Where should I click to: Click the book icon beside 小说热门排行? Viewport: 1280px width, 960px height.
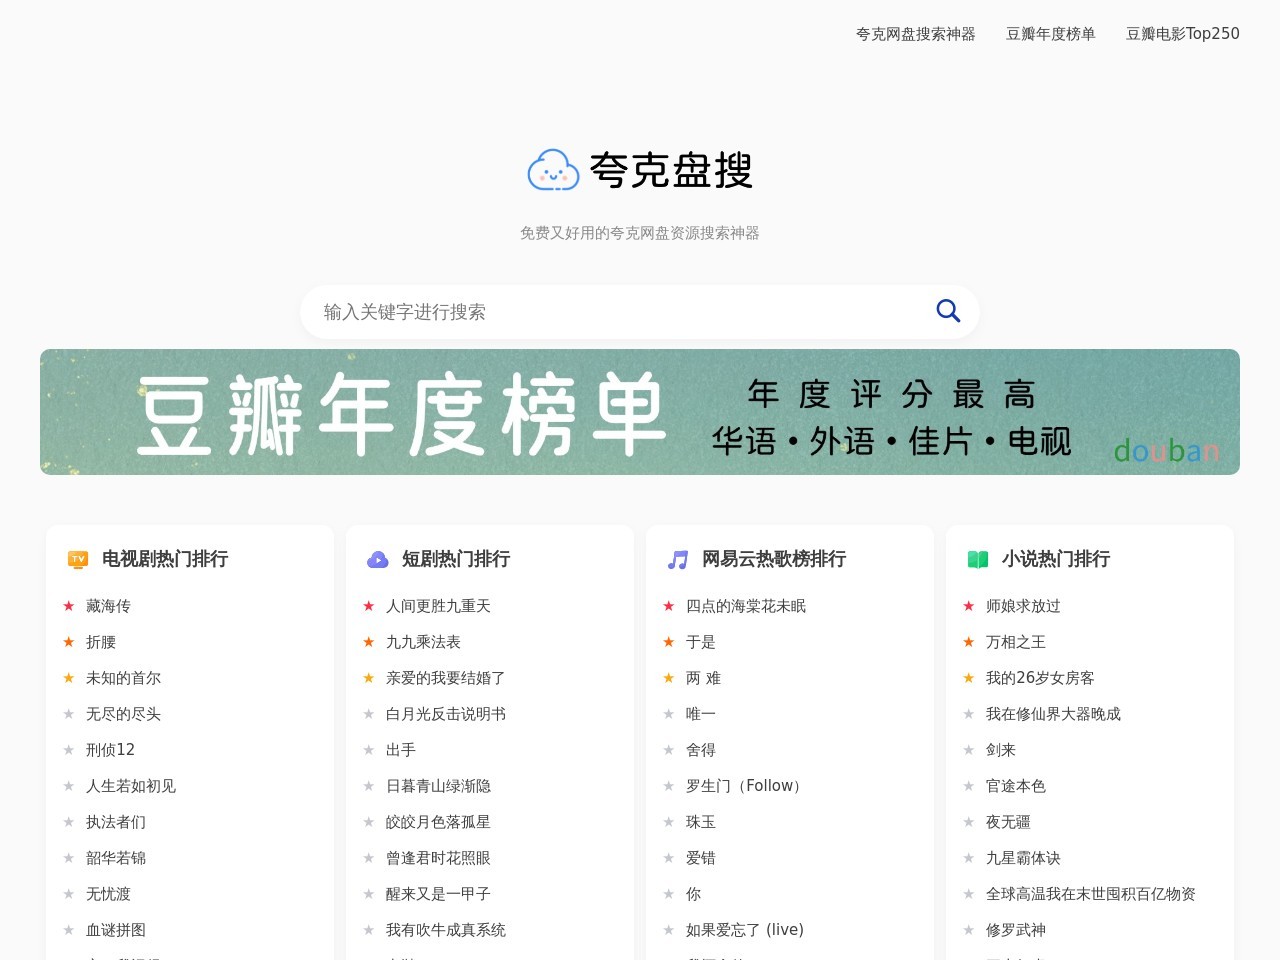(x=978, y=559)
